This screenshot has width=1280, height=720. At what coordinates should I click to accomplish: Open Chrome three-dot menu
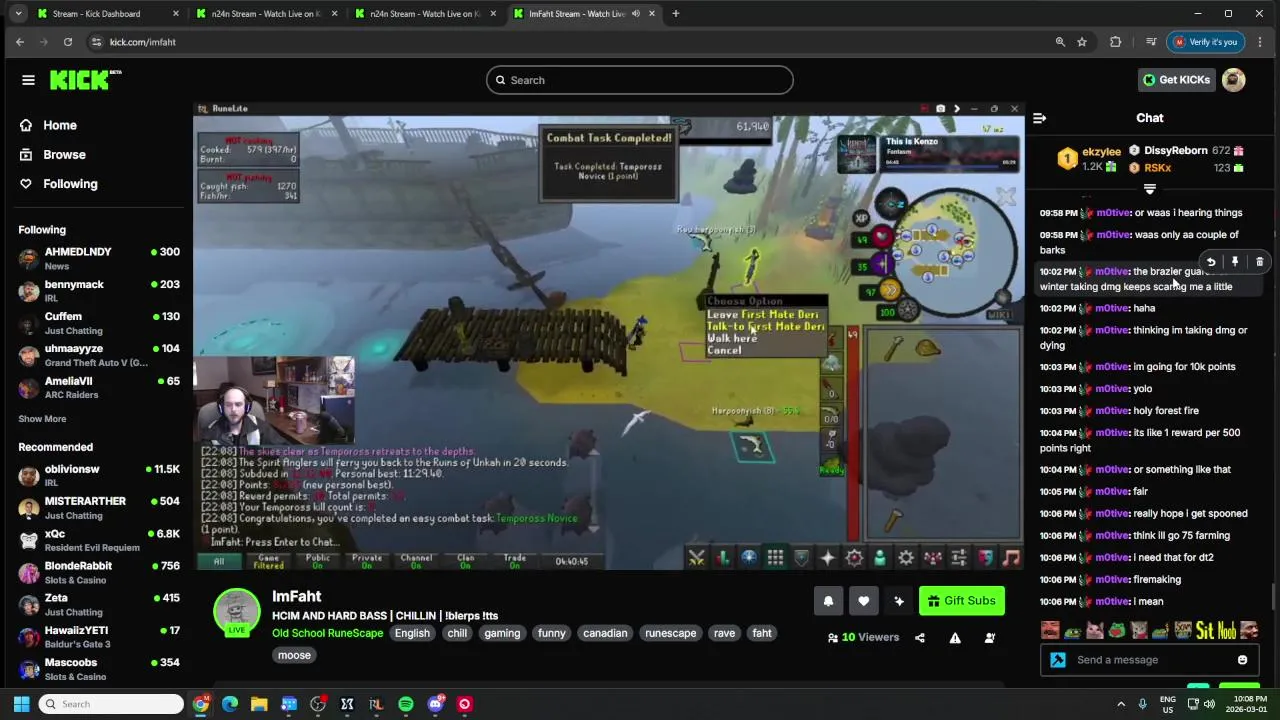point(1259,42)
